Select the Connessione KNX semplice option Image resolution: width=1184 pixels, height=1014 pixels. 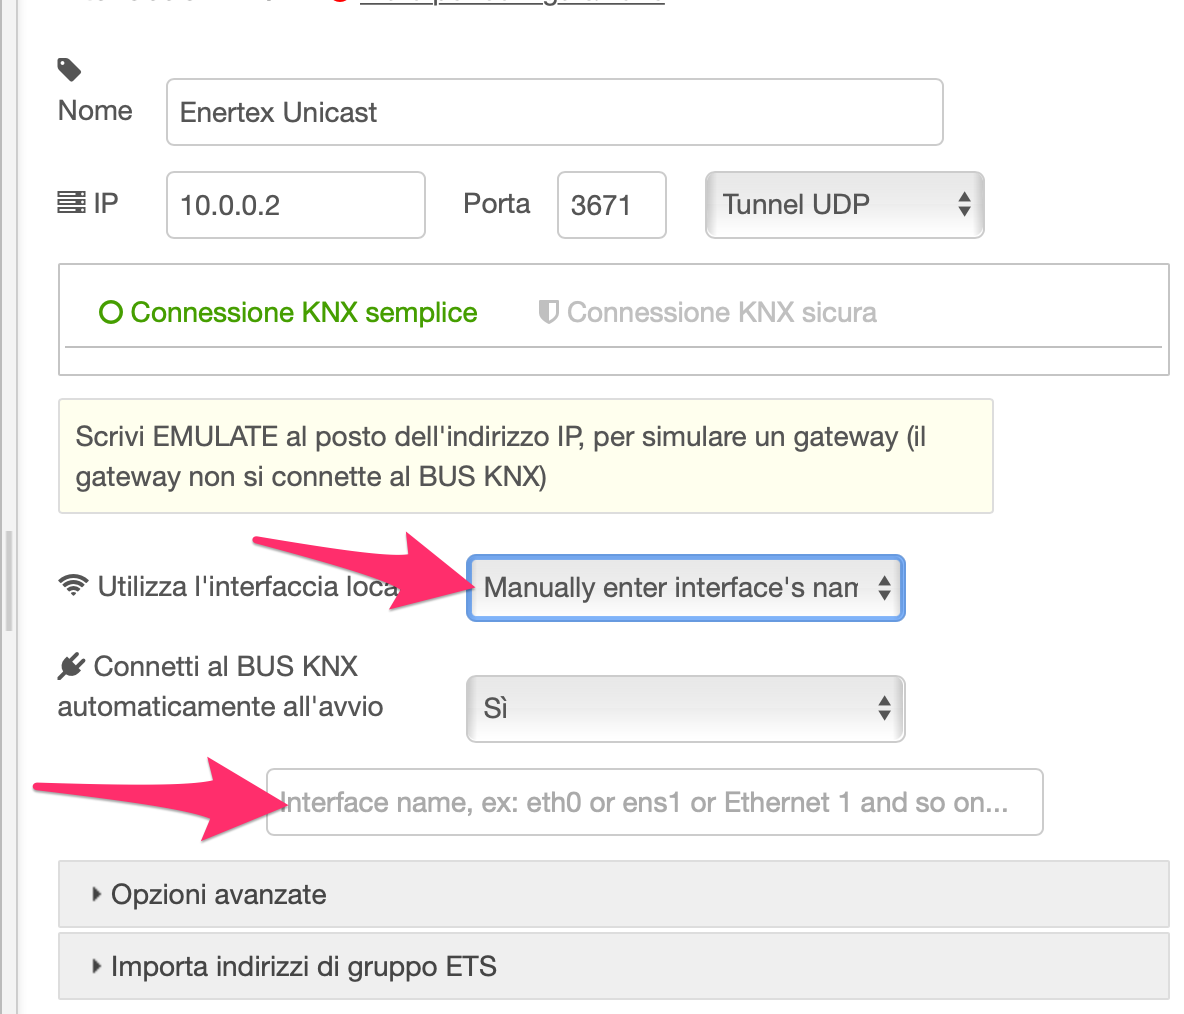[x=290, y=312]
